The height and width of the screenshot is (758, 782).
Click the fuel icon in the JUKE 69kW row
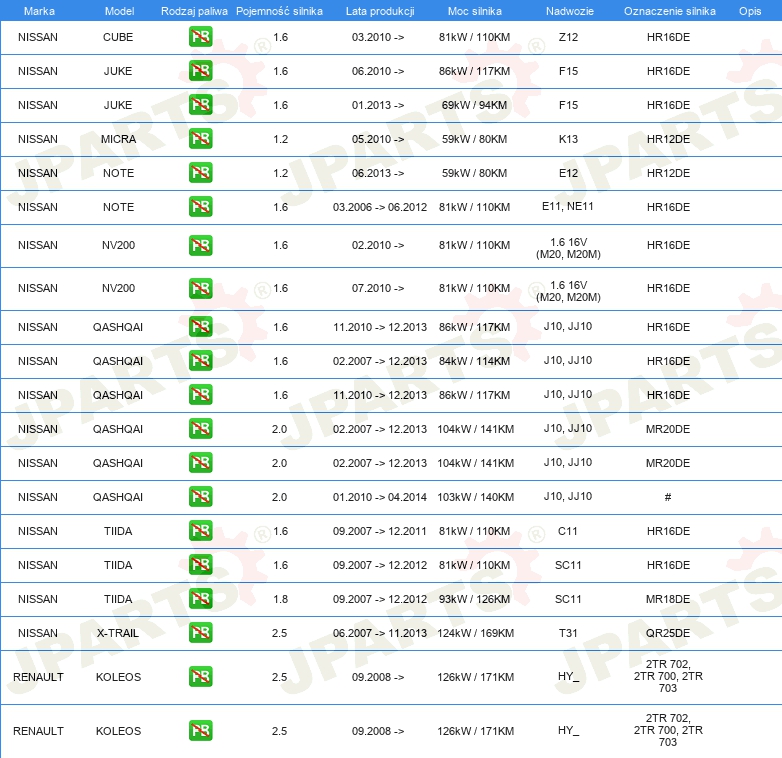pos(200,105)
